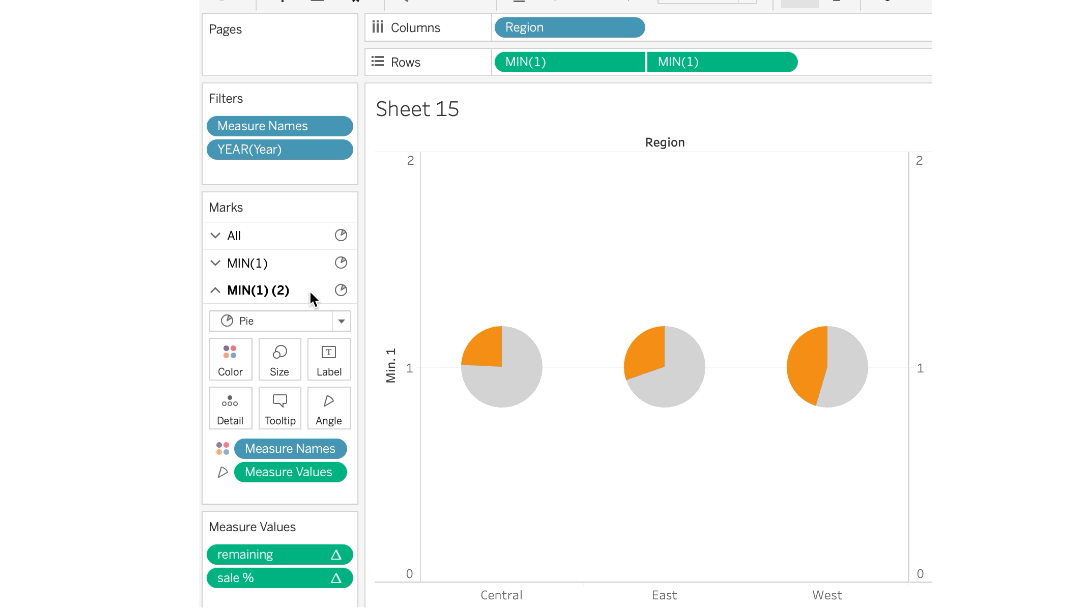Click the remaining pill in Measure Values
The image size is (1080, 608).
tap(280, 555)
